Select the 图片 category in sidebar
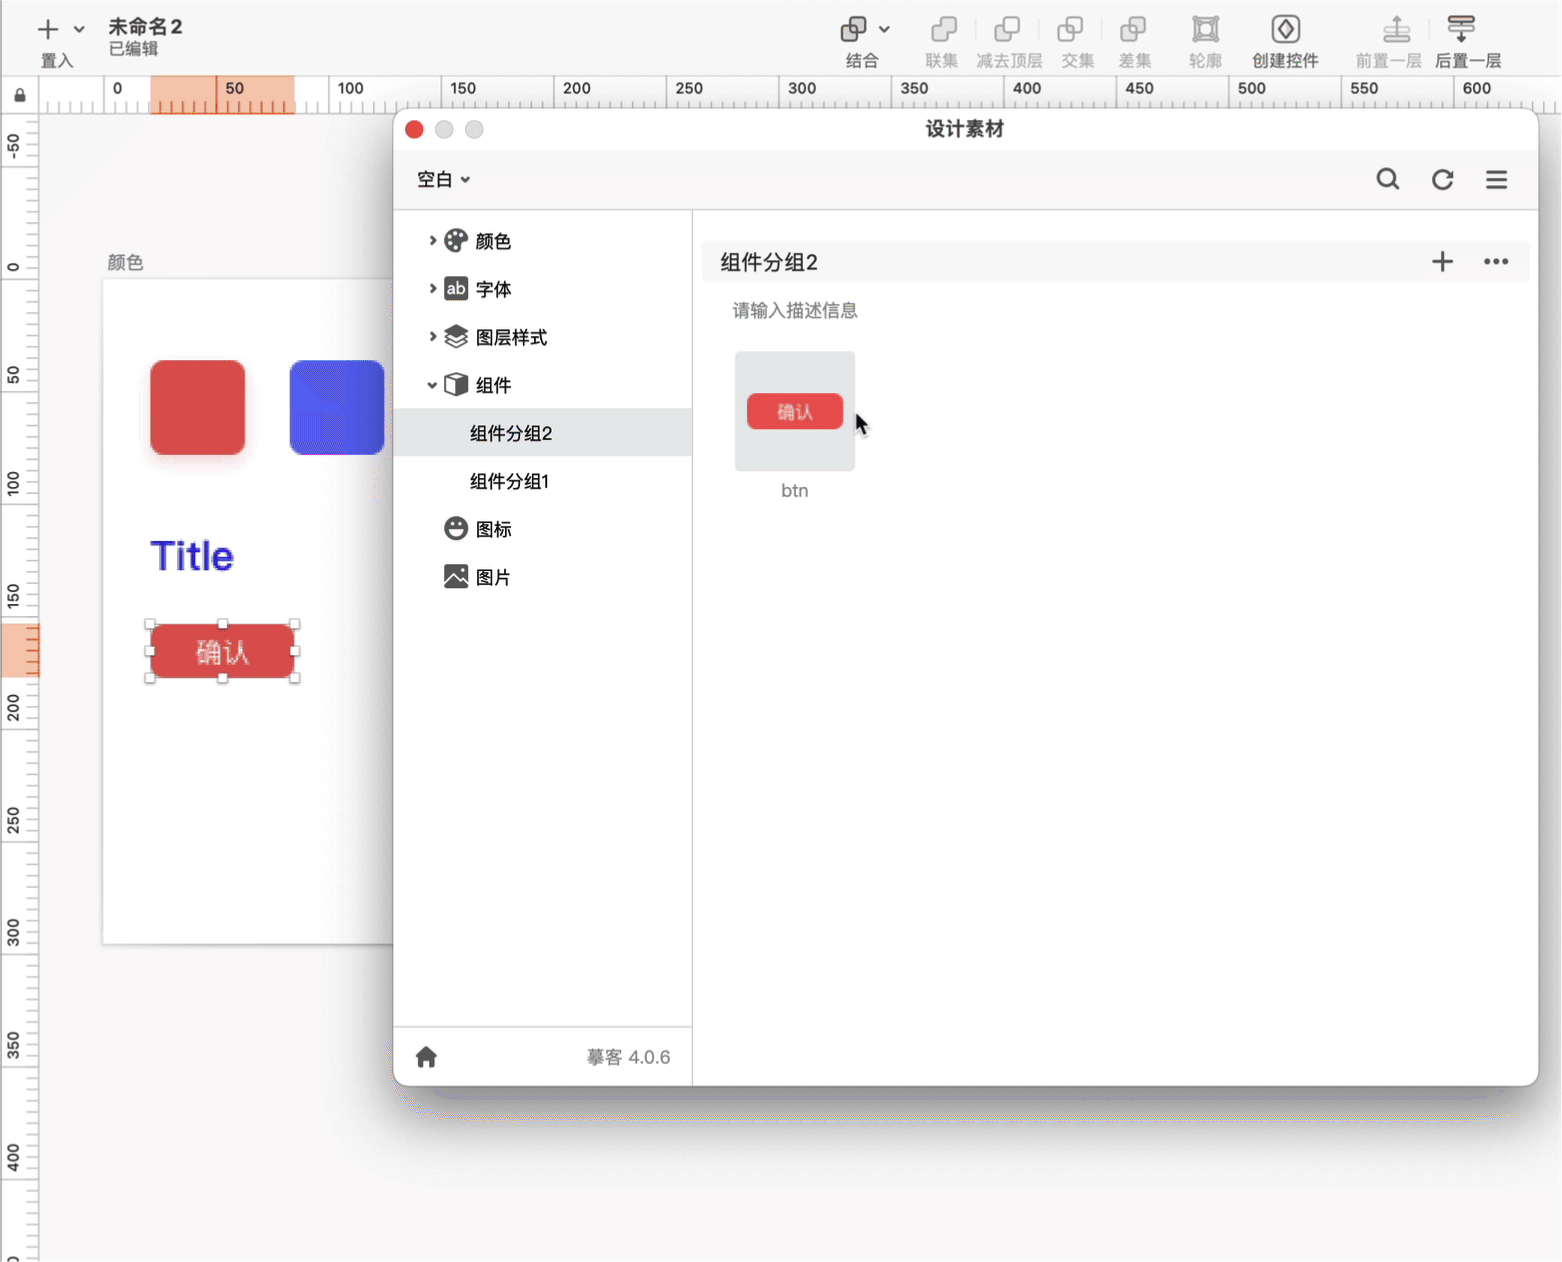1562x1262 pixels. point(493,577)
